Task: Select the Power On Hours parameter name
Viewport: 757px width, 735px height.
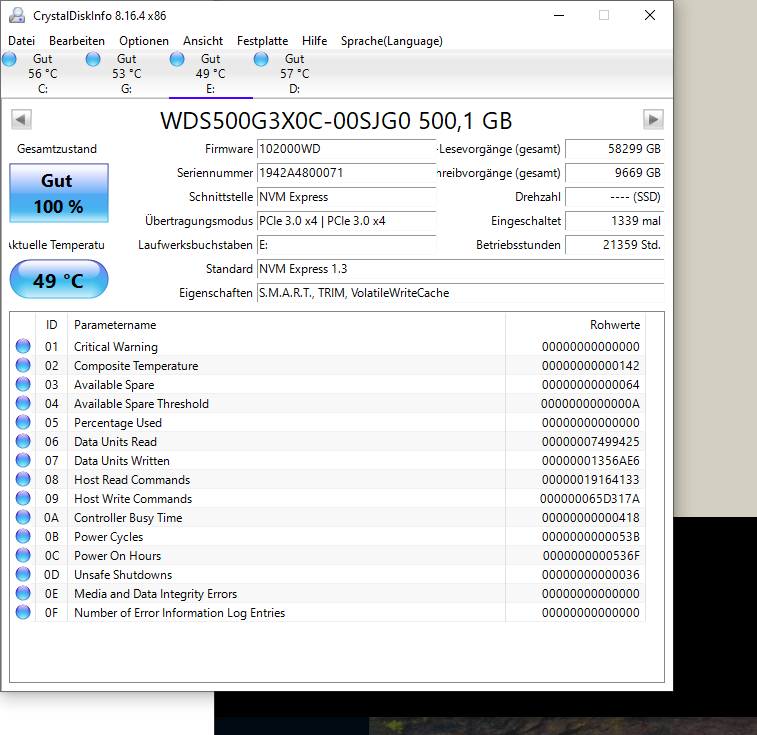Action: click(x=117, y=556)
